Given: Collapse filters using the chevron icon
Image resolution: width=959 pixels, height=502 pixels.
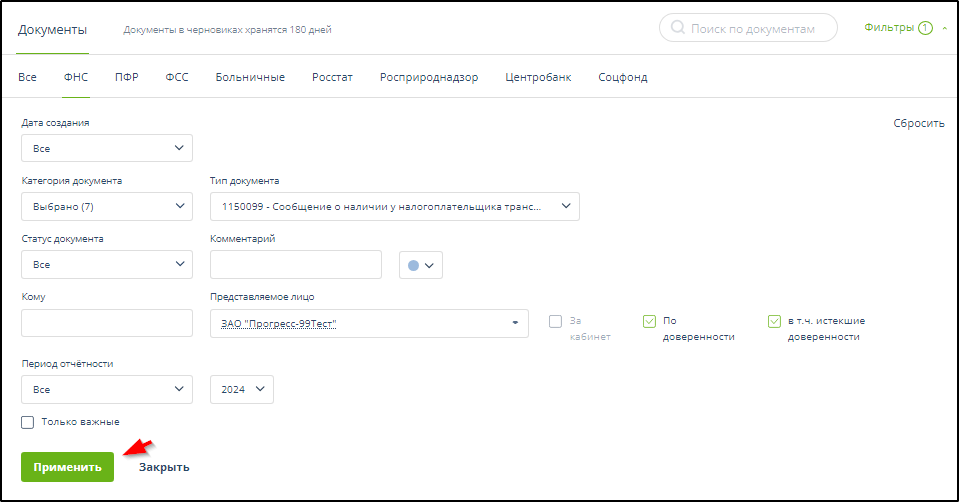Looking at the screenshot, I should click(943, 29).
